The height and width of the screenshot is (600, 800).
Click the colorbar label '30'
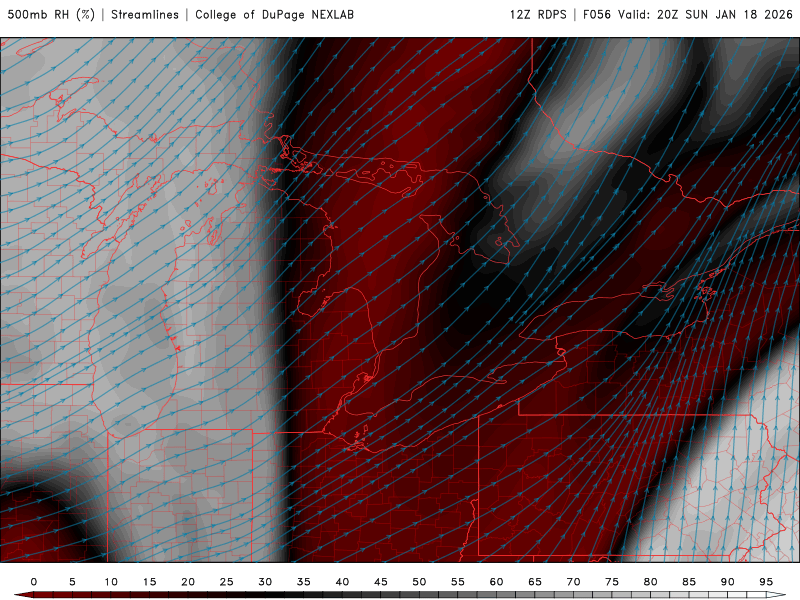(265, 582)
